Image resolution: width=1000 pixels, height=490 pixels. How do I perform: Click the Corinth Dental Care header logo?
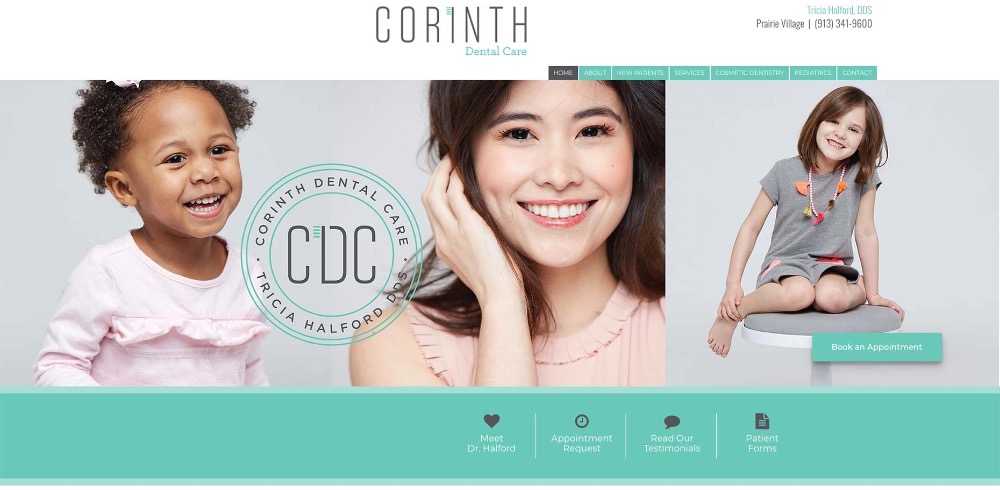click(x=452, y=31)
